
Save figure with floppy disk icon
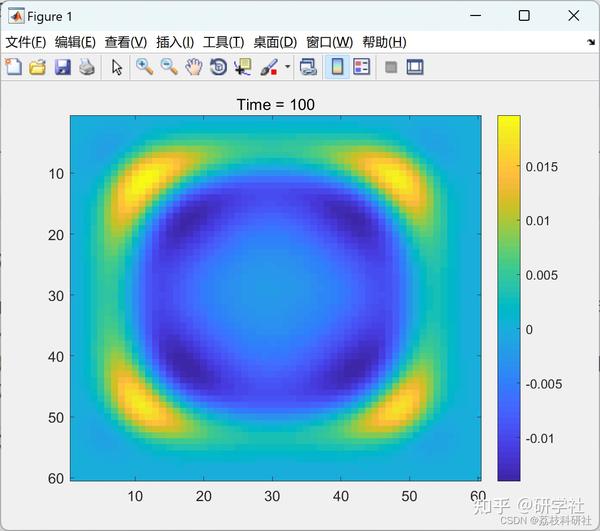coord(62,67)
